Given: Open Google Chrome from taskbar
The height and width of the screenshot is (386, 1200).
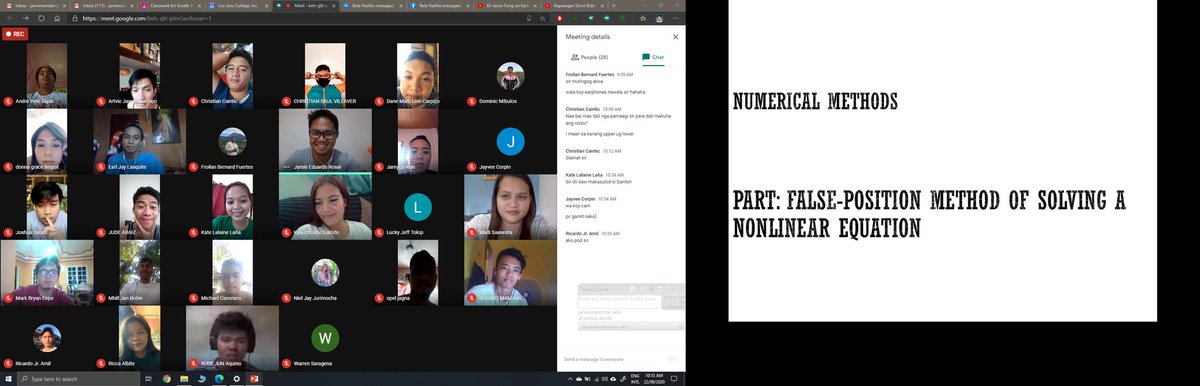Looking at the screenshot, I should [167, 379].
